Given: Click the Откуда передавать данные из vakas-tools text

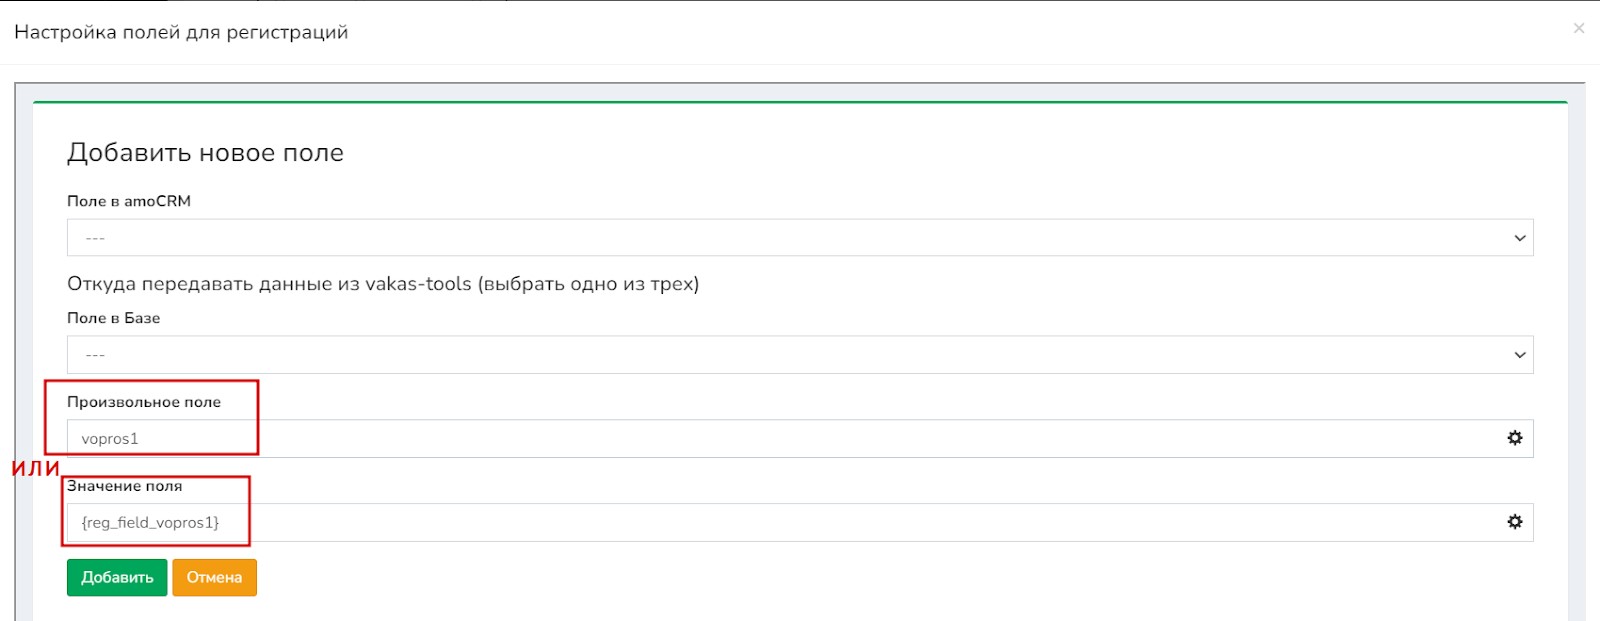Looking at the screenshot, I should click(x=383, y=284).
